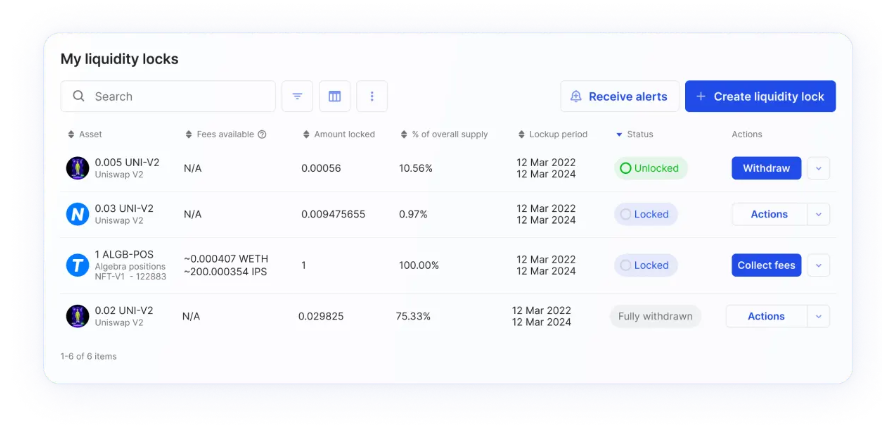The image size is (882, 430).
Task: Sort by % of overall supply column
Action: [x=444, y=135]
